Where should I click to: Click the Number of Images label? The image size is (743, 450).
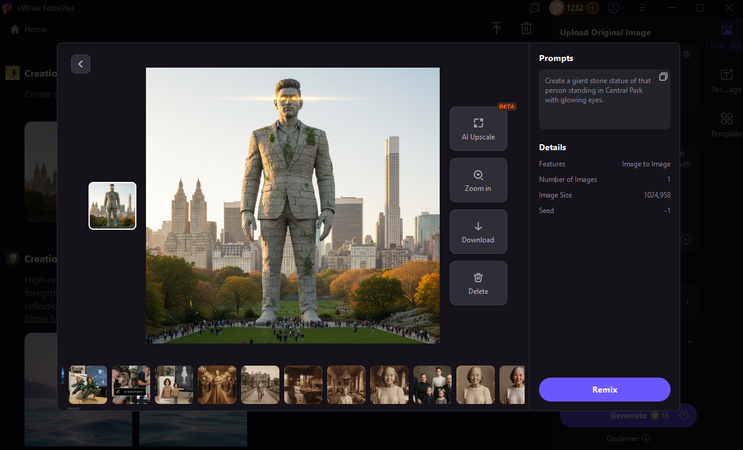[x=568, y=180]
